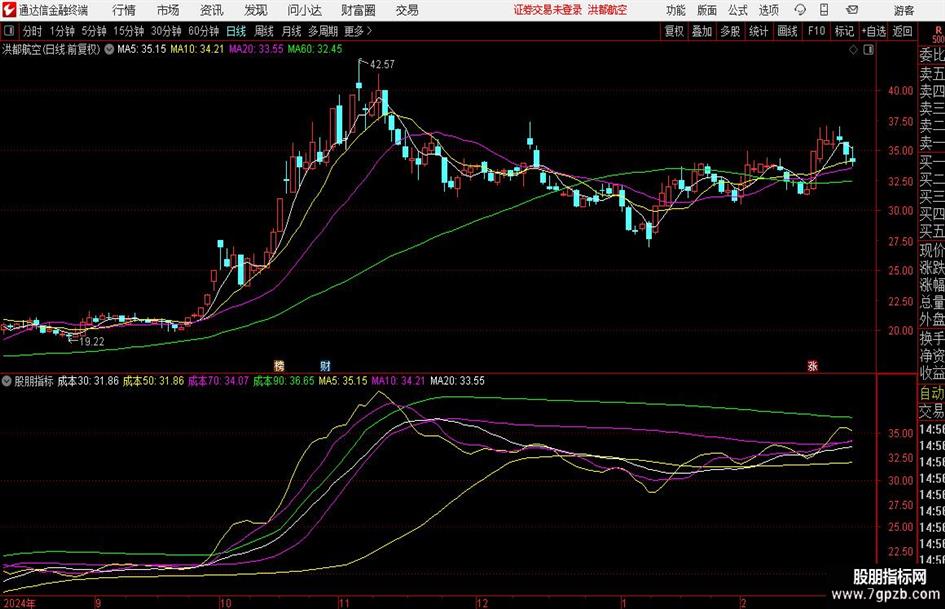Switch to the 30分钟 period tab
Viewport: 945px width, 609px height.
pos(166,31)
